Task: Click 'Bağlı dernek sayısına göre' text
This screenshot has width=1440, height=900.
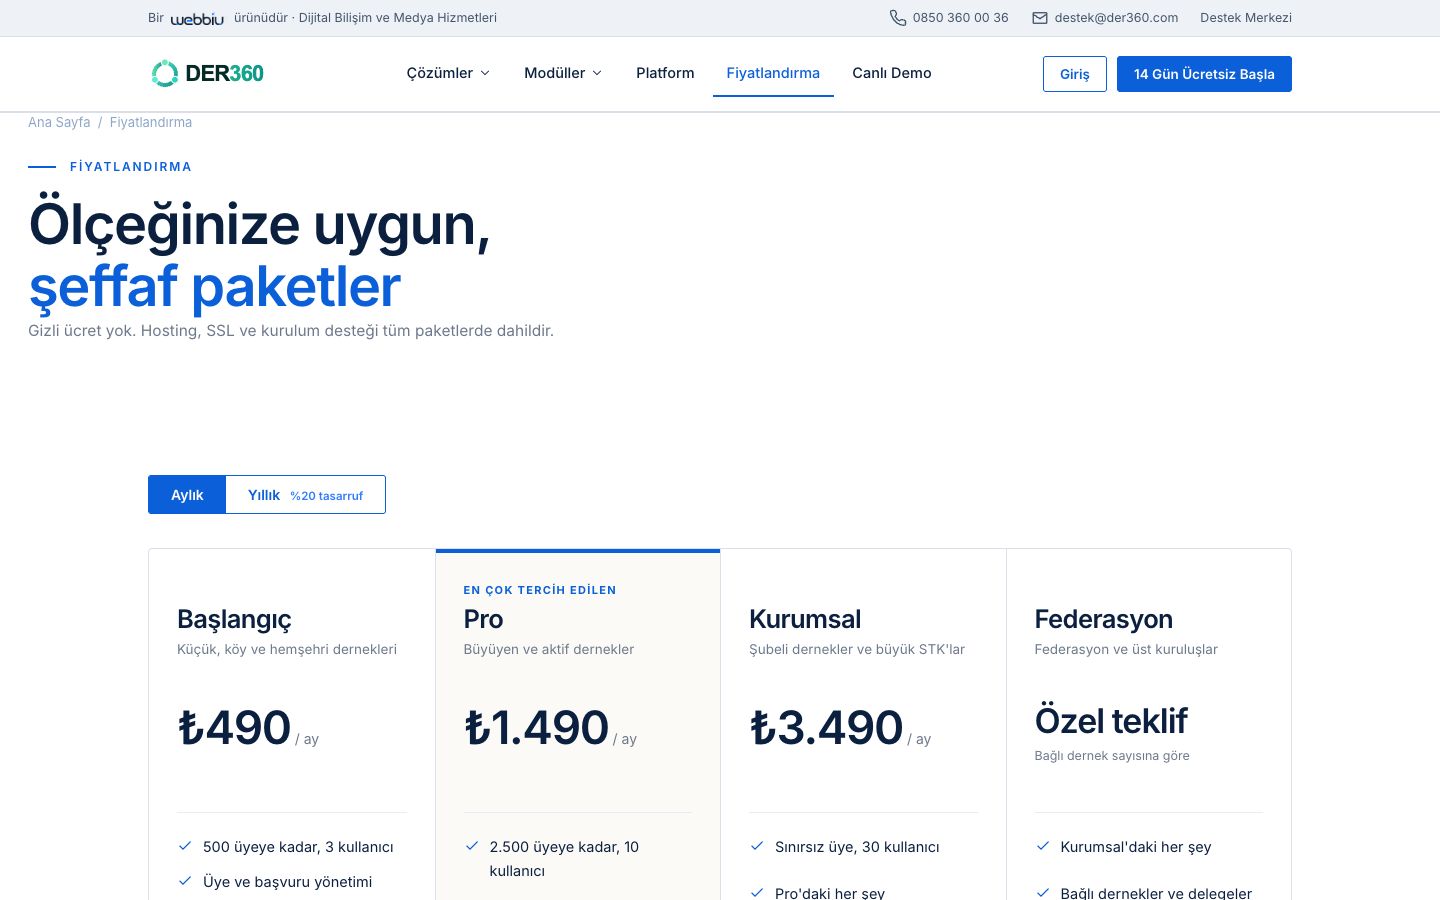Action: point(1112,756)
